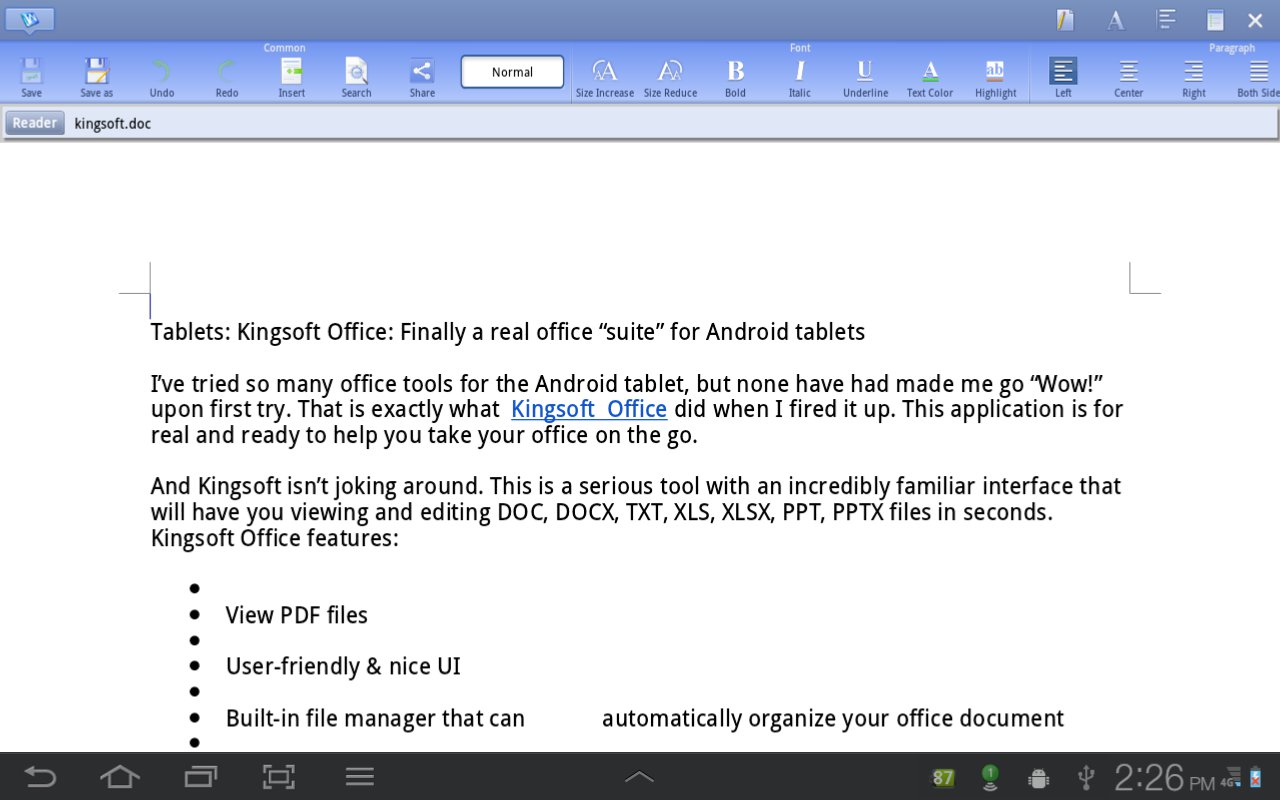Open the Kingsoft Office hyperlink

pyautogui.click(x=588, y=409)
